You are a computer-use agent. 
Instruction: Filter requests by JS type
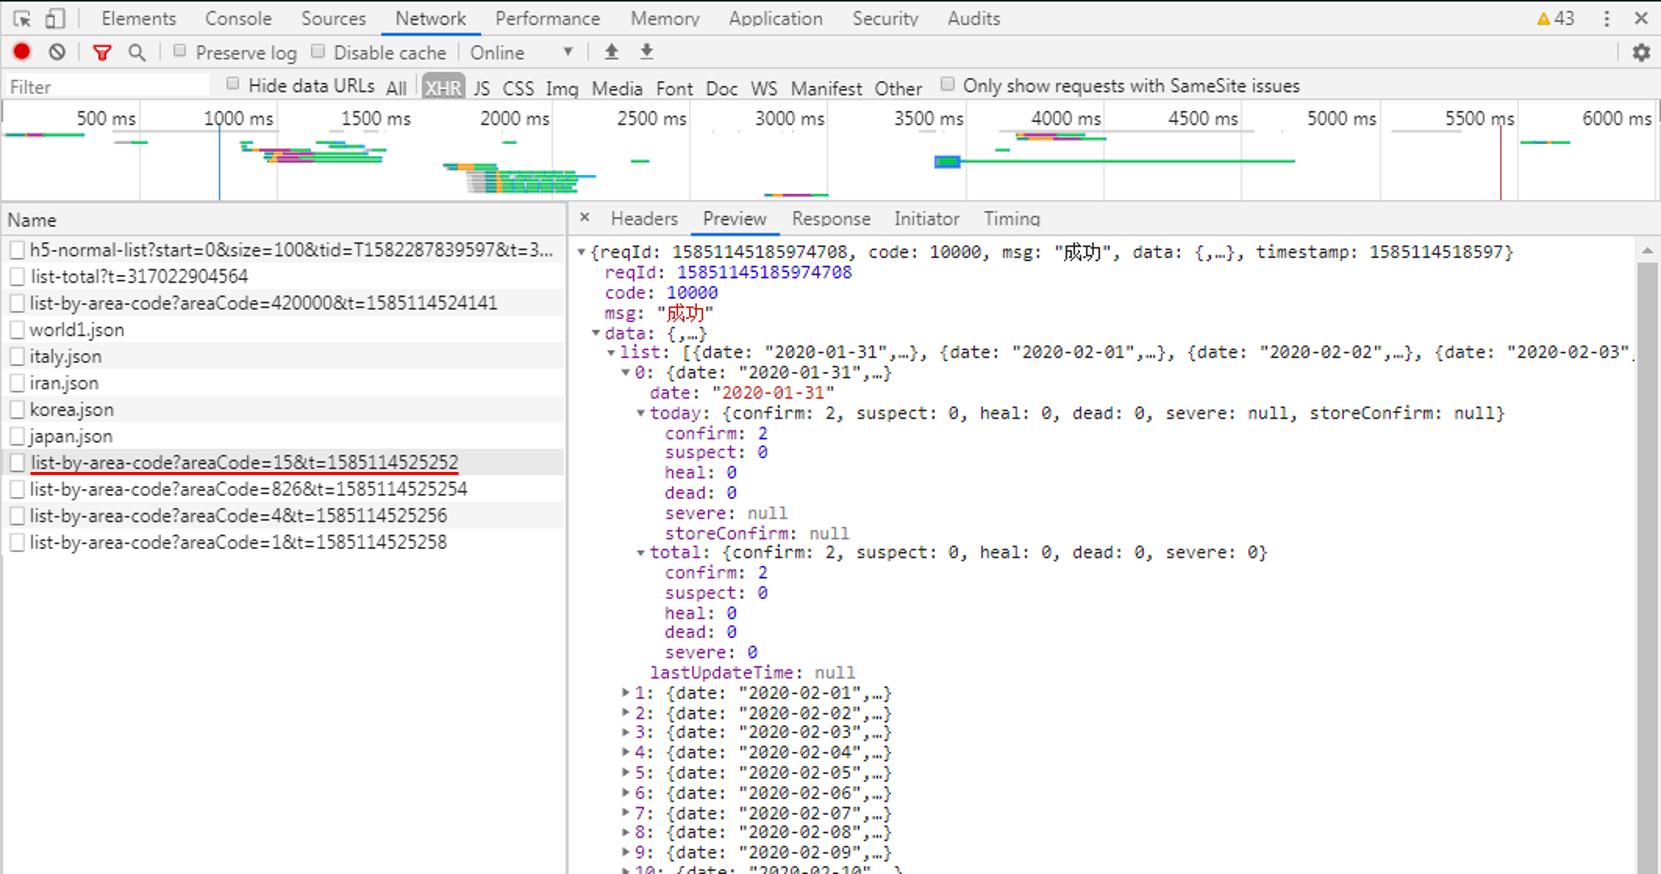pyautogui.click(x=482, y=87)
